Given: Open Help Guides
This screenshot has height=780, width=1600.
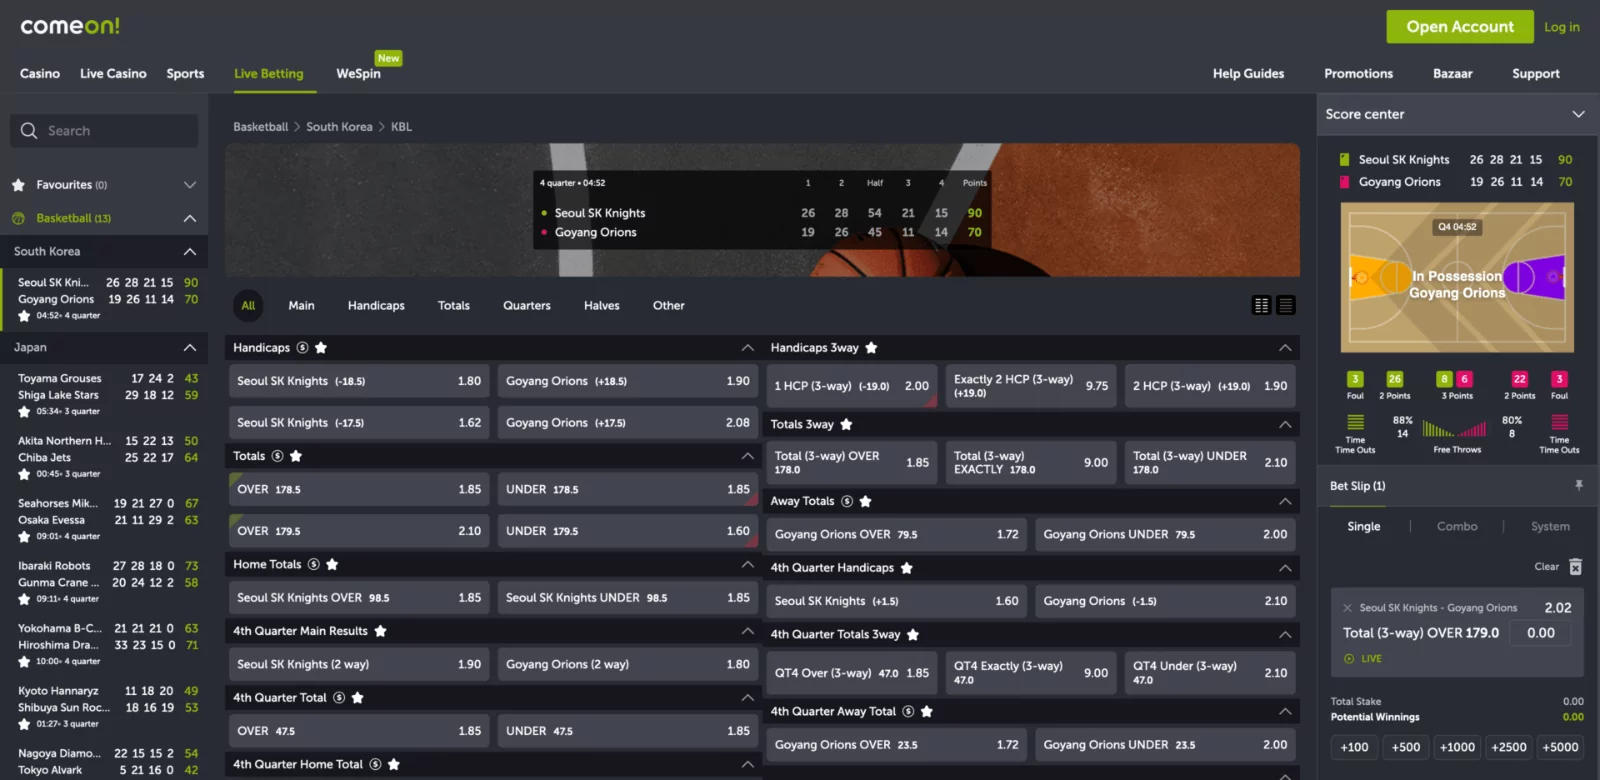Looking at the screenshot, I should click(1248, 74).
